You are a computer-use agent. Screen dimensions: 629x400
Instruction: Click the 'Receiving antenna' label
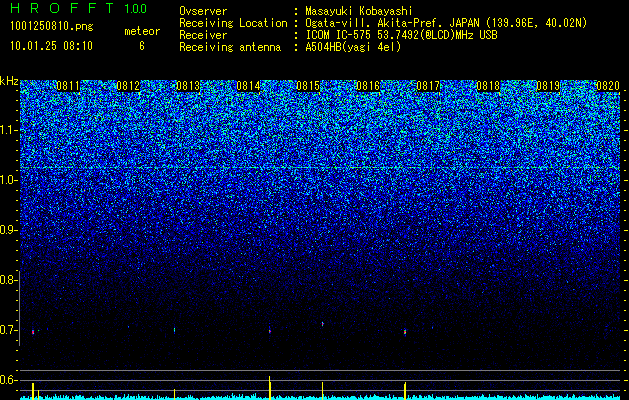point(230,47)
